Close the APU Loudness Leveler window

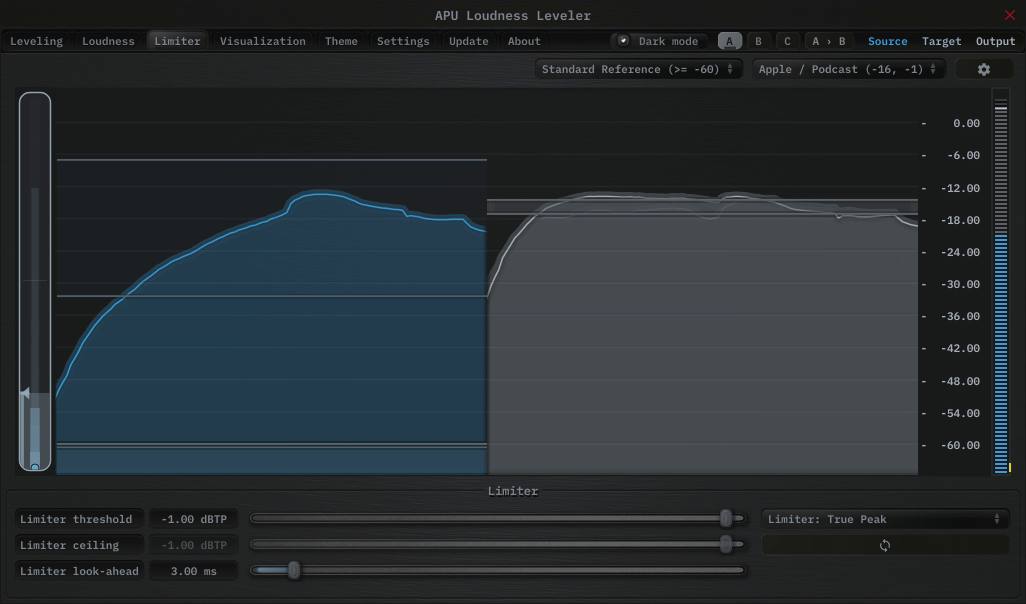click(1009, 15)
